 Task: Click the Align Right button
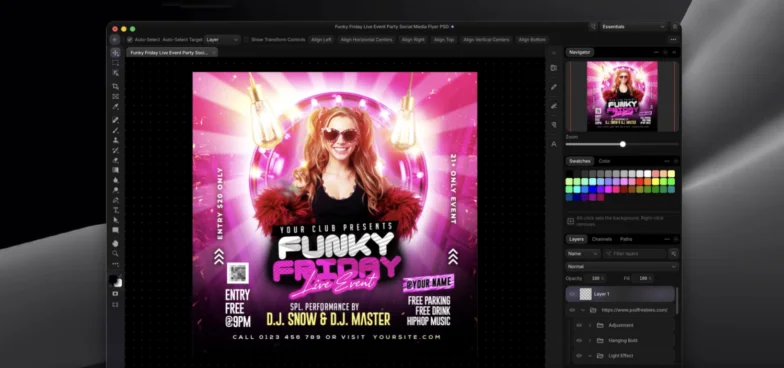[412, 40]
